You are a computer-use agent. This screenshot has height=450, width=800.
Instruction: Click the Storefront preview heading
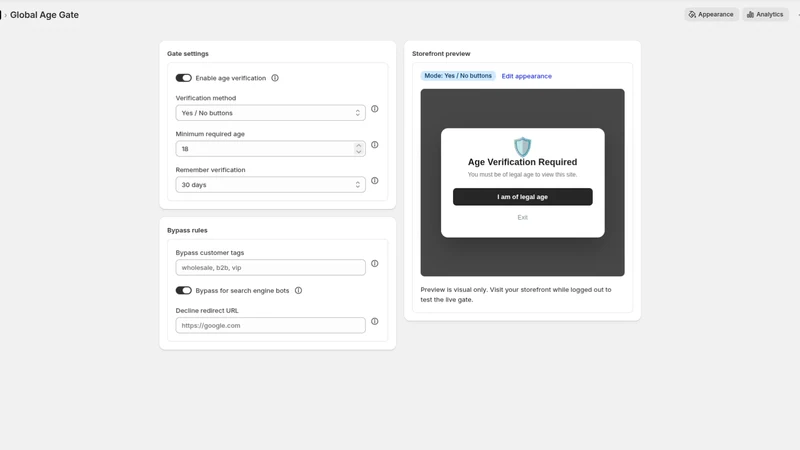tap(441, 54)
